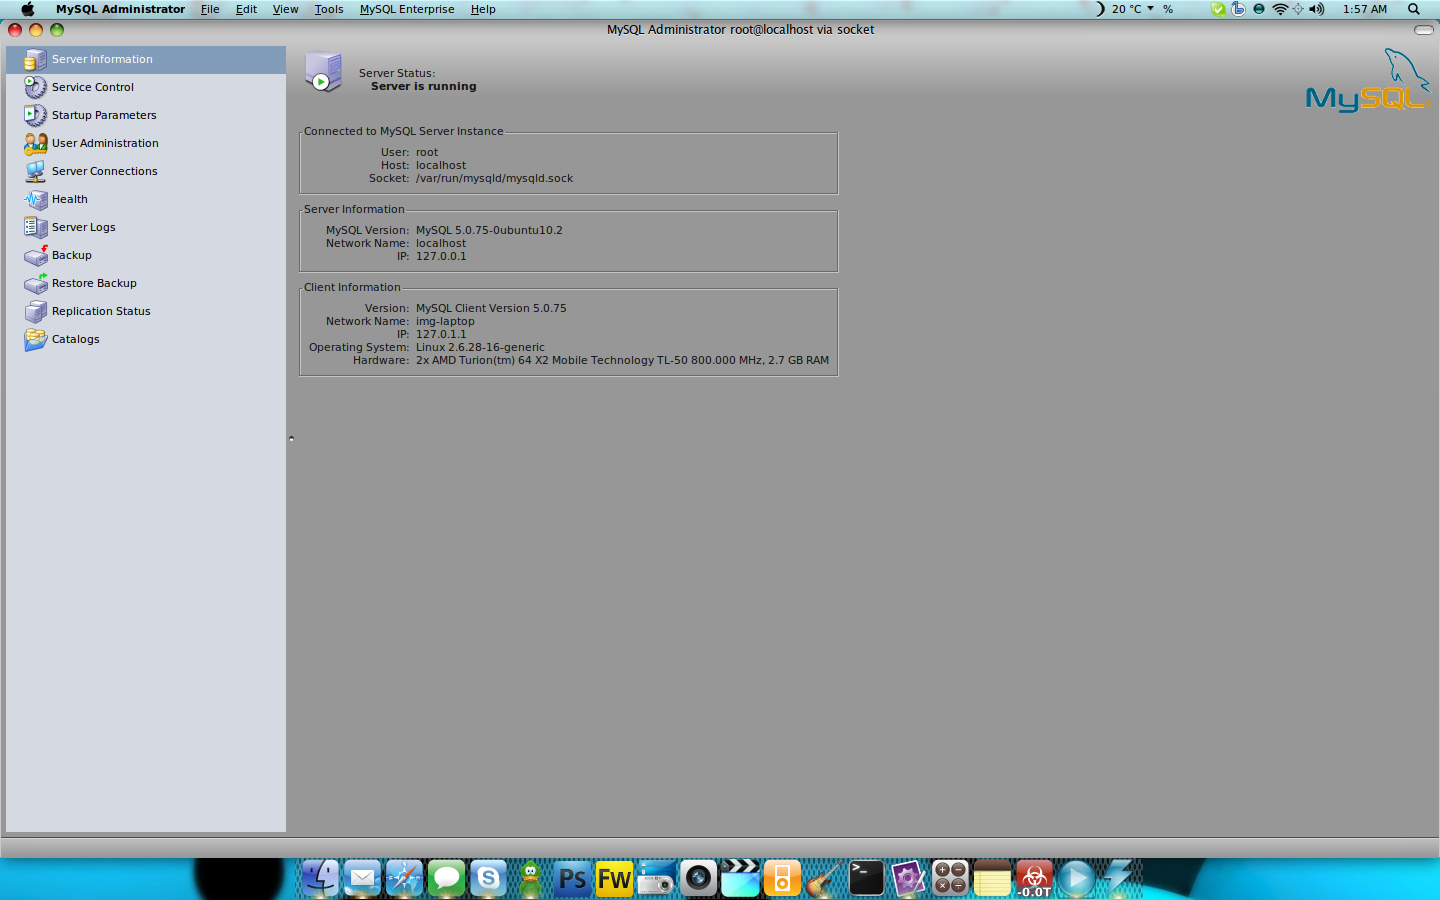Click the toolbar toggle pill button in title bar

click(x=1424, y=30)
